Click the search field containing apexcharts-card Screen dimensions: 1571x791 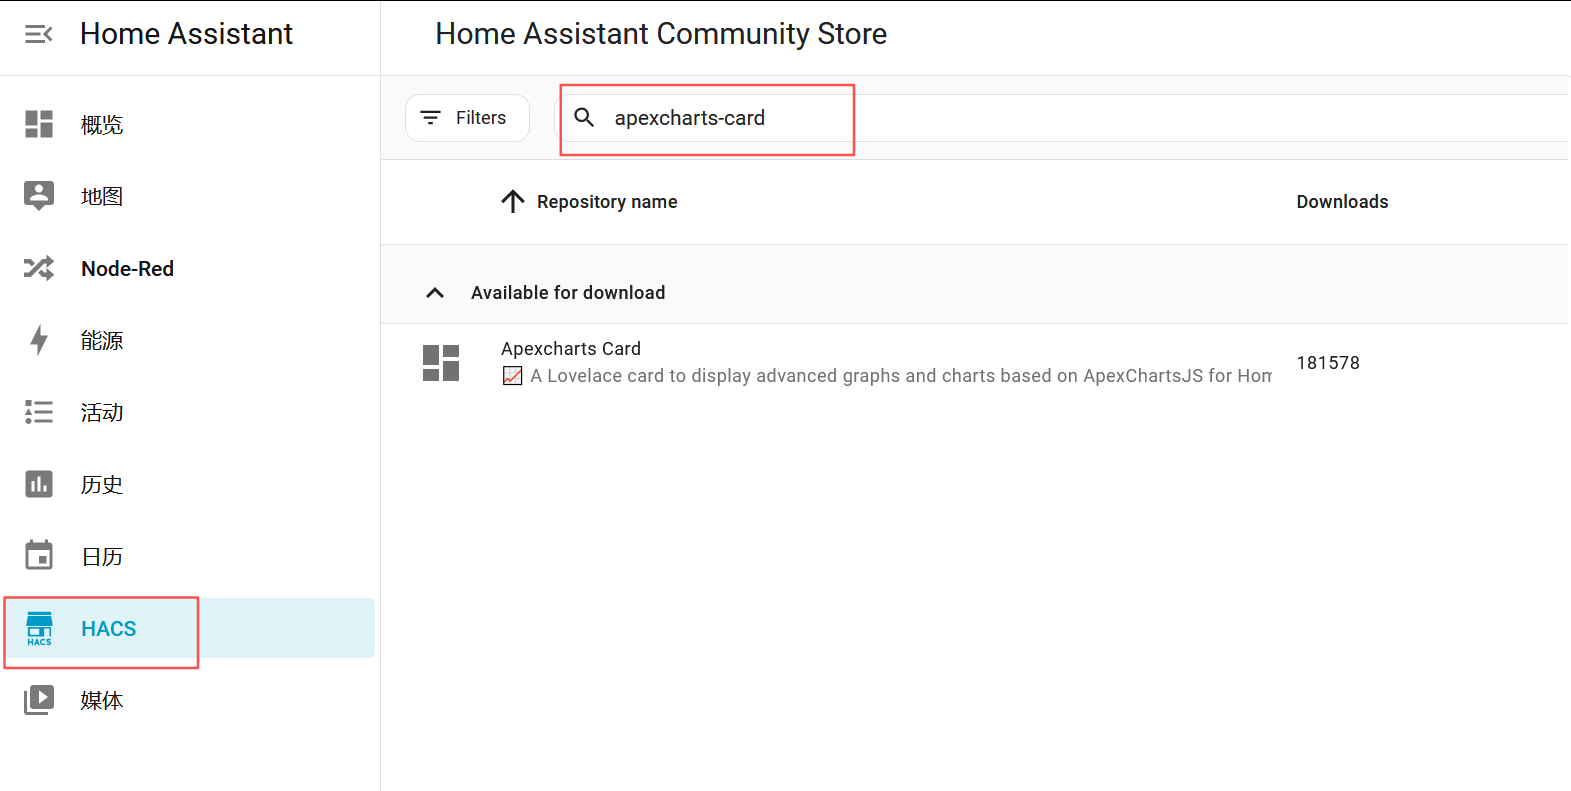pyautogui.click(x=720, y=118)
